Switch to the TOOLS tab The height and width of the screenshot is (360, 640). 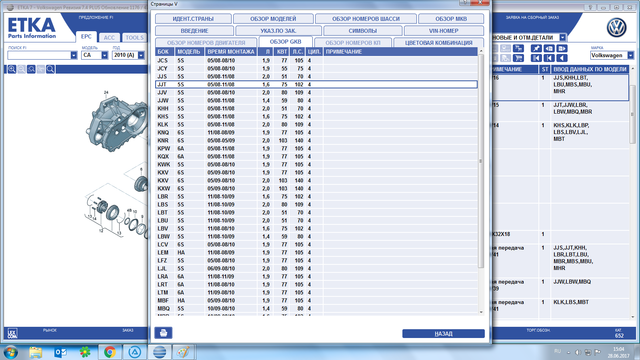(135, 38)
